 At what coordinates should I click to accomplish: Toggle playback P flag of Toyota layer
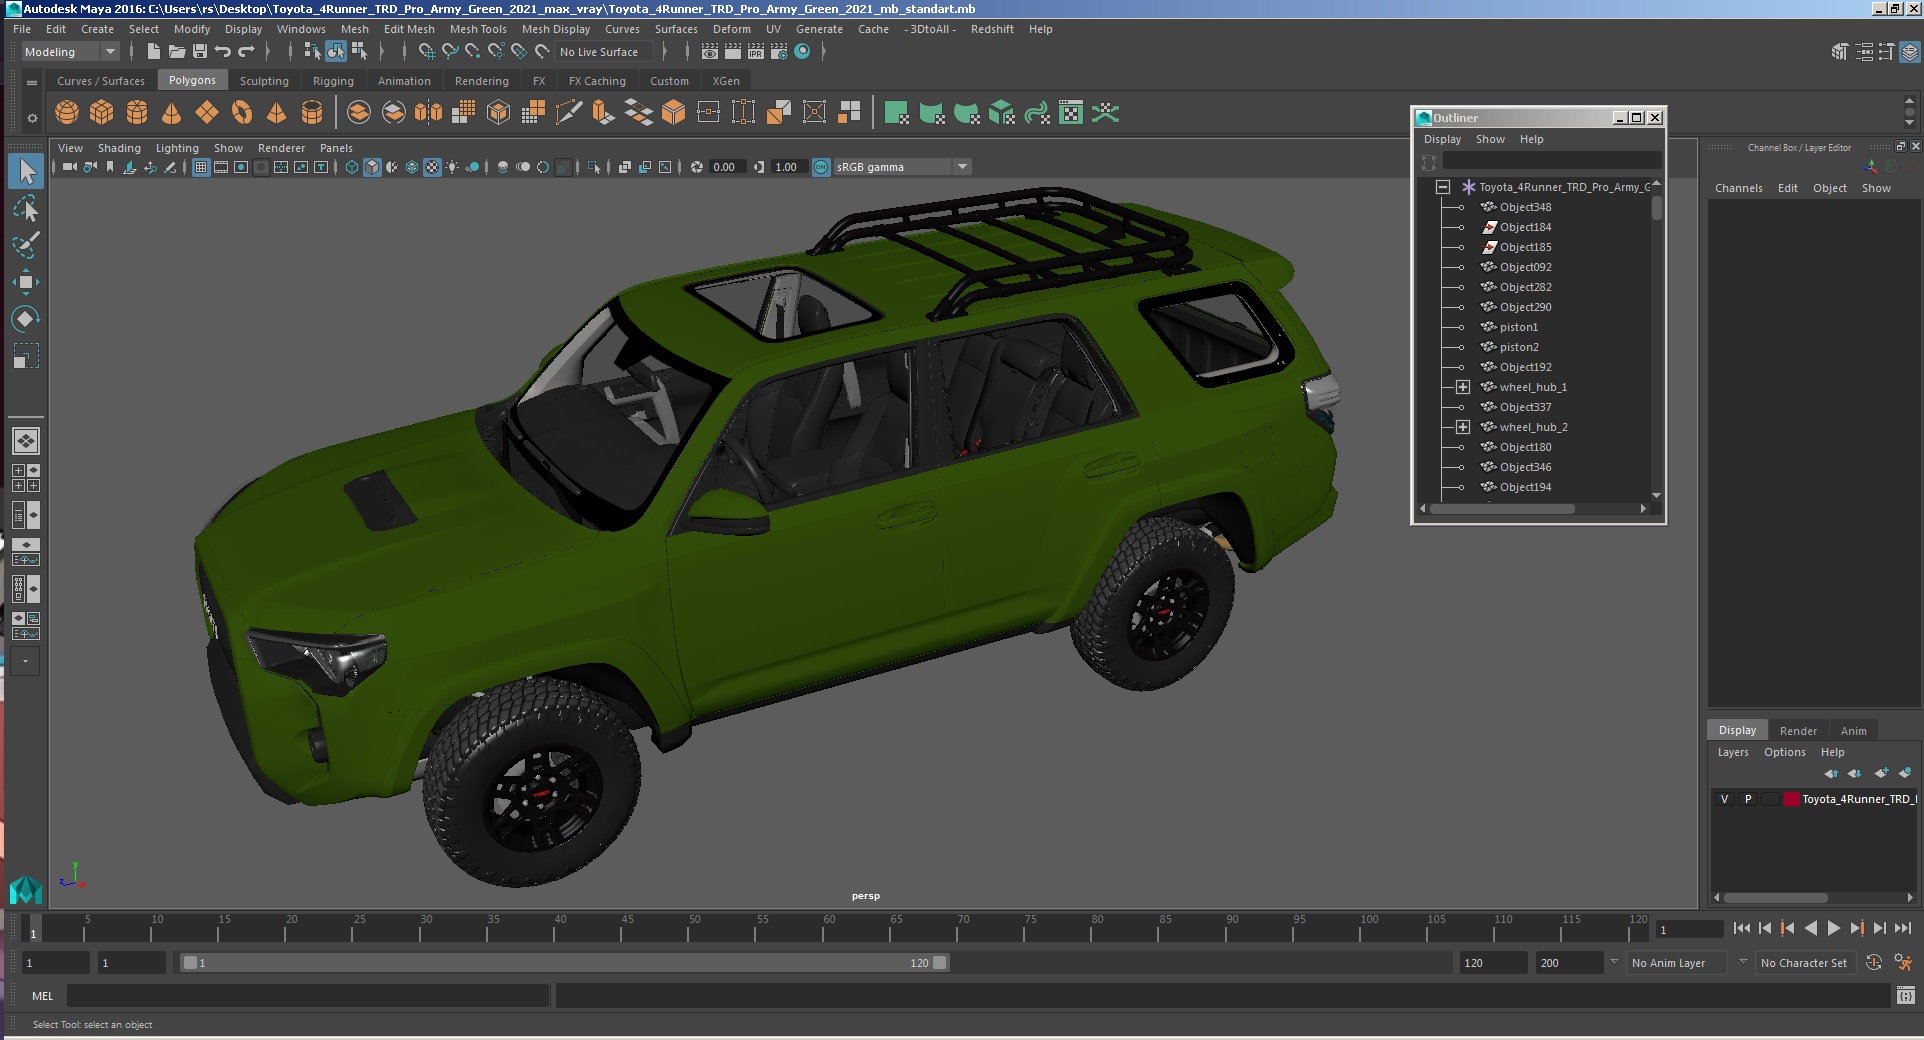[1748, 799]
